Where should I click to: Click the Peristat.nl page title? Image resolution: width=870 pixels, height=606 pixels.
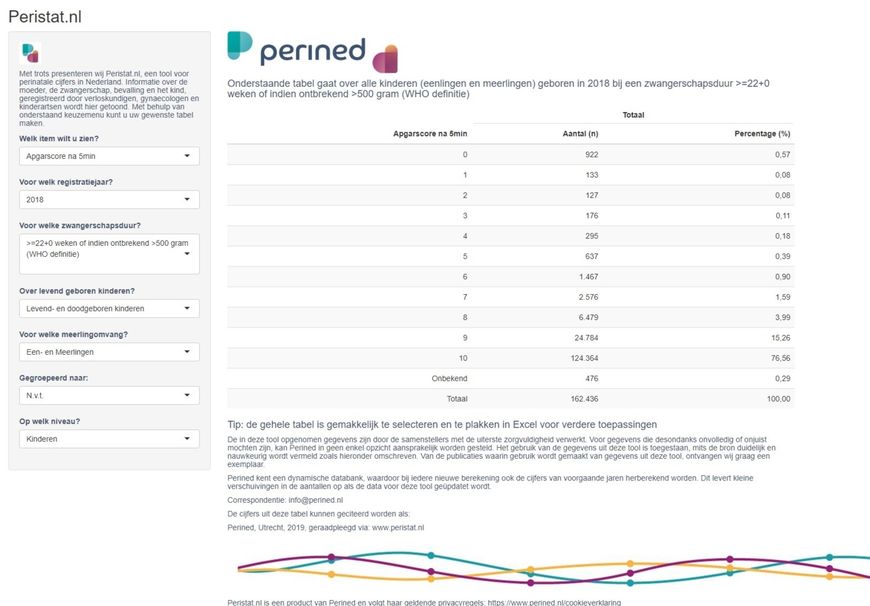pos(45,17)
